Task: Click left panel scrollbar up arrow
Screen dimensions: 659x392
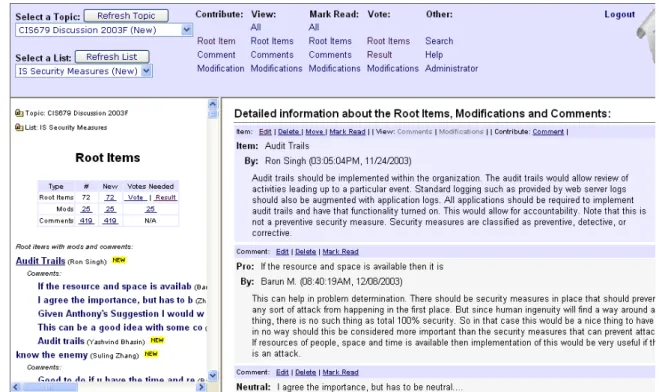Action: tap(213, 104)
